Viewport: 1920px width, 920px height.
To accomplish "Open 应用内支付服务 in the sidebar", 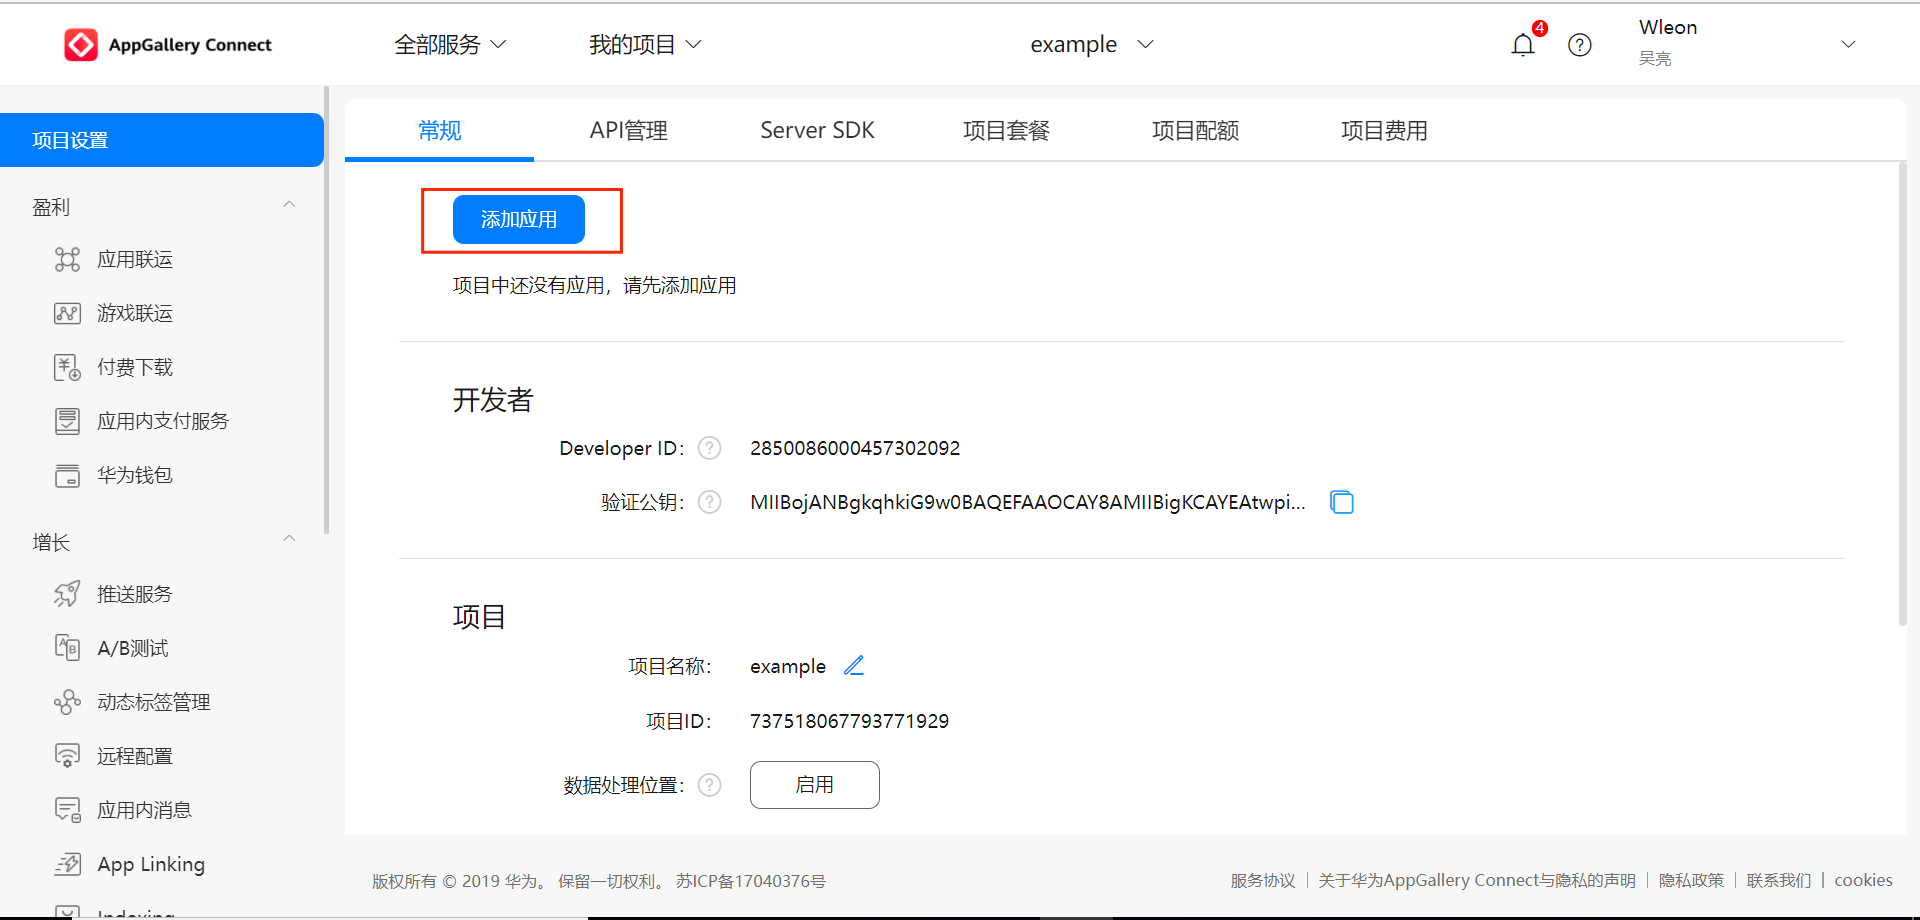I will [163, 421].
